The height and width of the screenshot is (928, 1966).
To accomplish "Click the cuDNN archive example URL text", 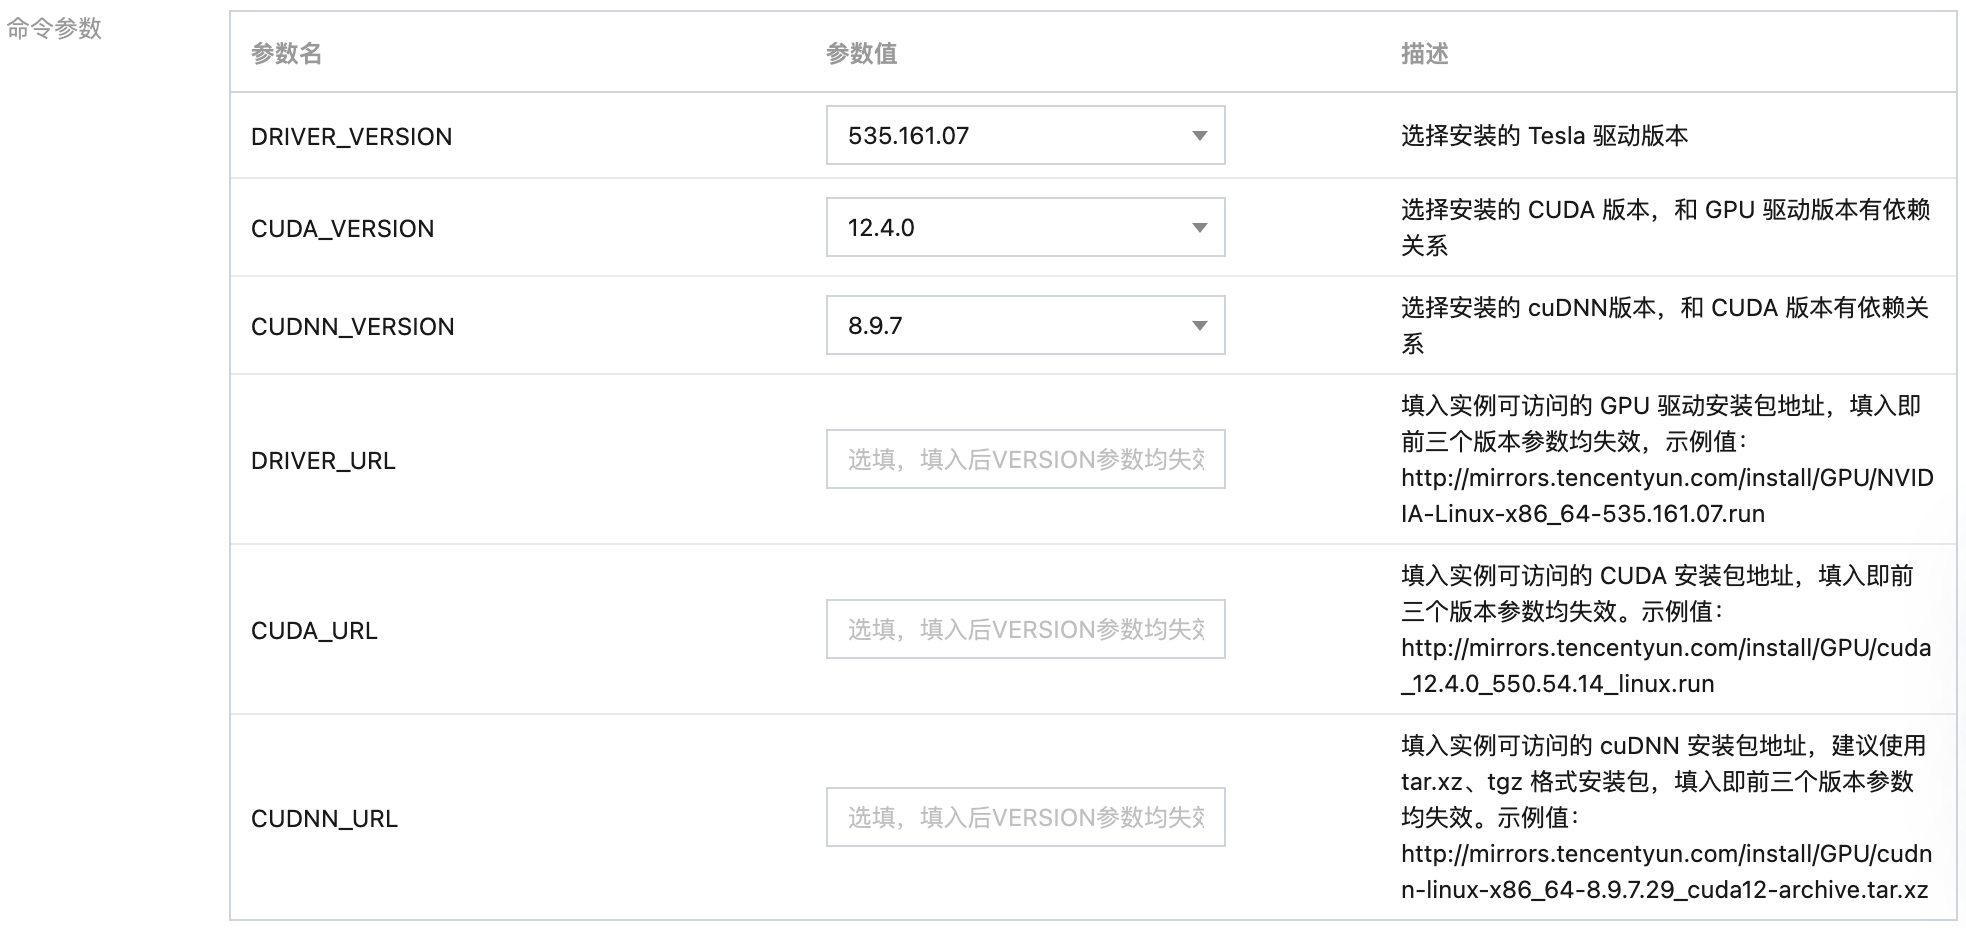I will point(1665,872).
